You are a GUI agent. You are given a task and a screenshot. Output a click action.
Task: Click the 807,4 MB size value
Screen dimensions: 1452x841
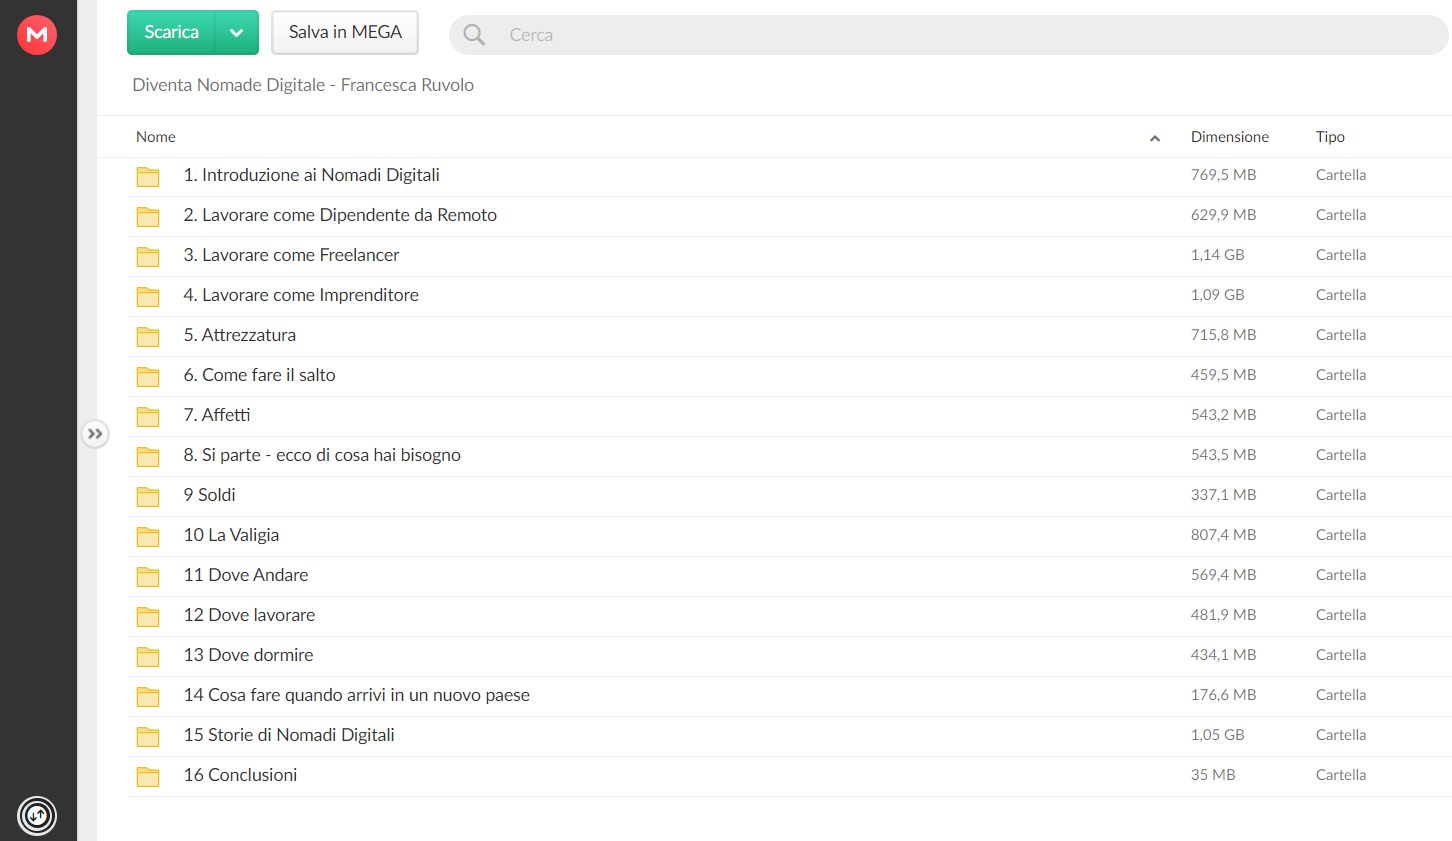[1223, 535]
